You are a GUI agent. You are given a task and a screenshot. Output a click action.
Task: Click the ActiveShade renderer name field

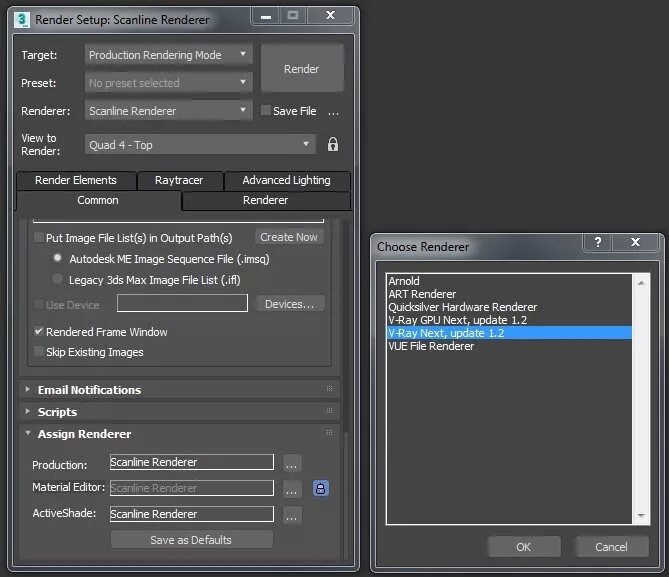coord(192,514)
